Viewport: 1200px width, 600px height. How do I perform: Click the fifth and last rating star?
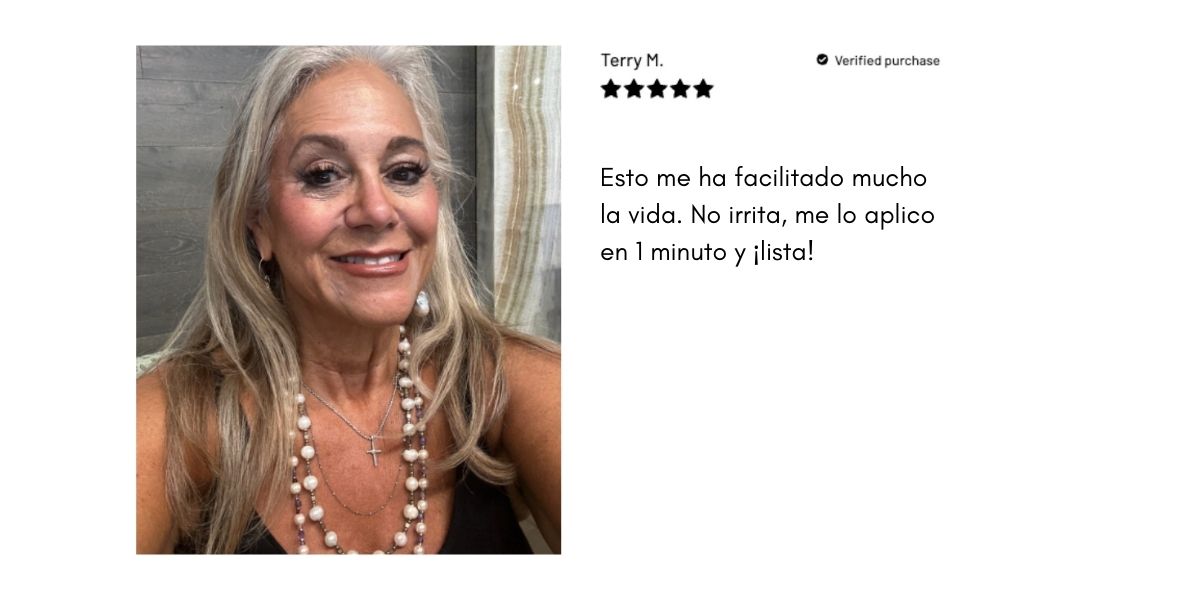tap(703, 89)
